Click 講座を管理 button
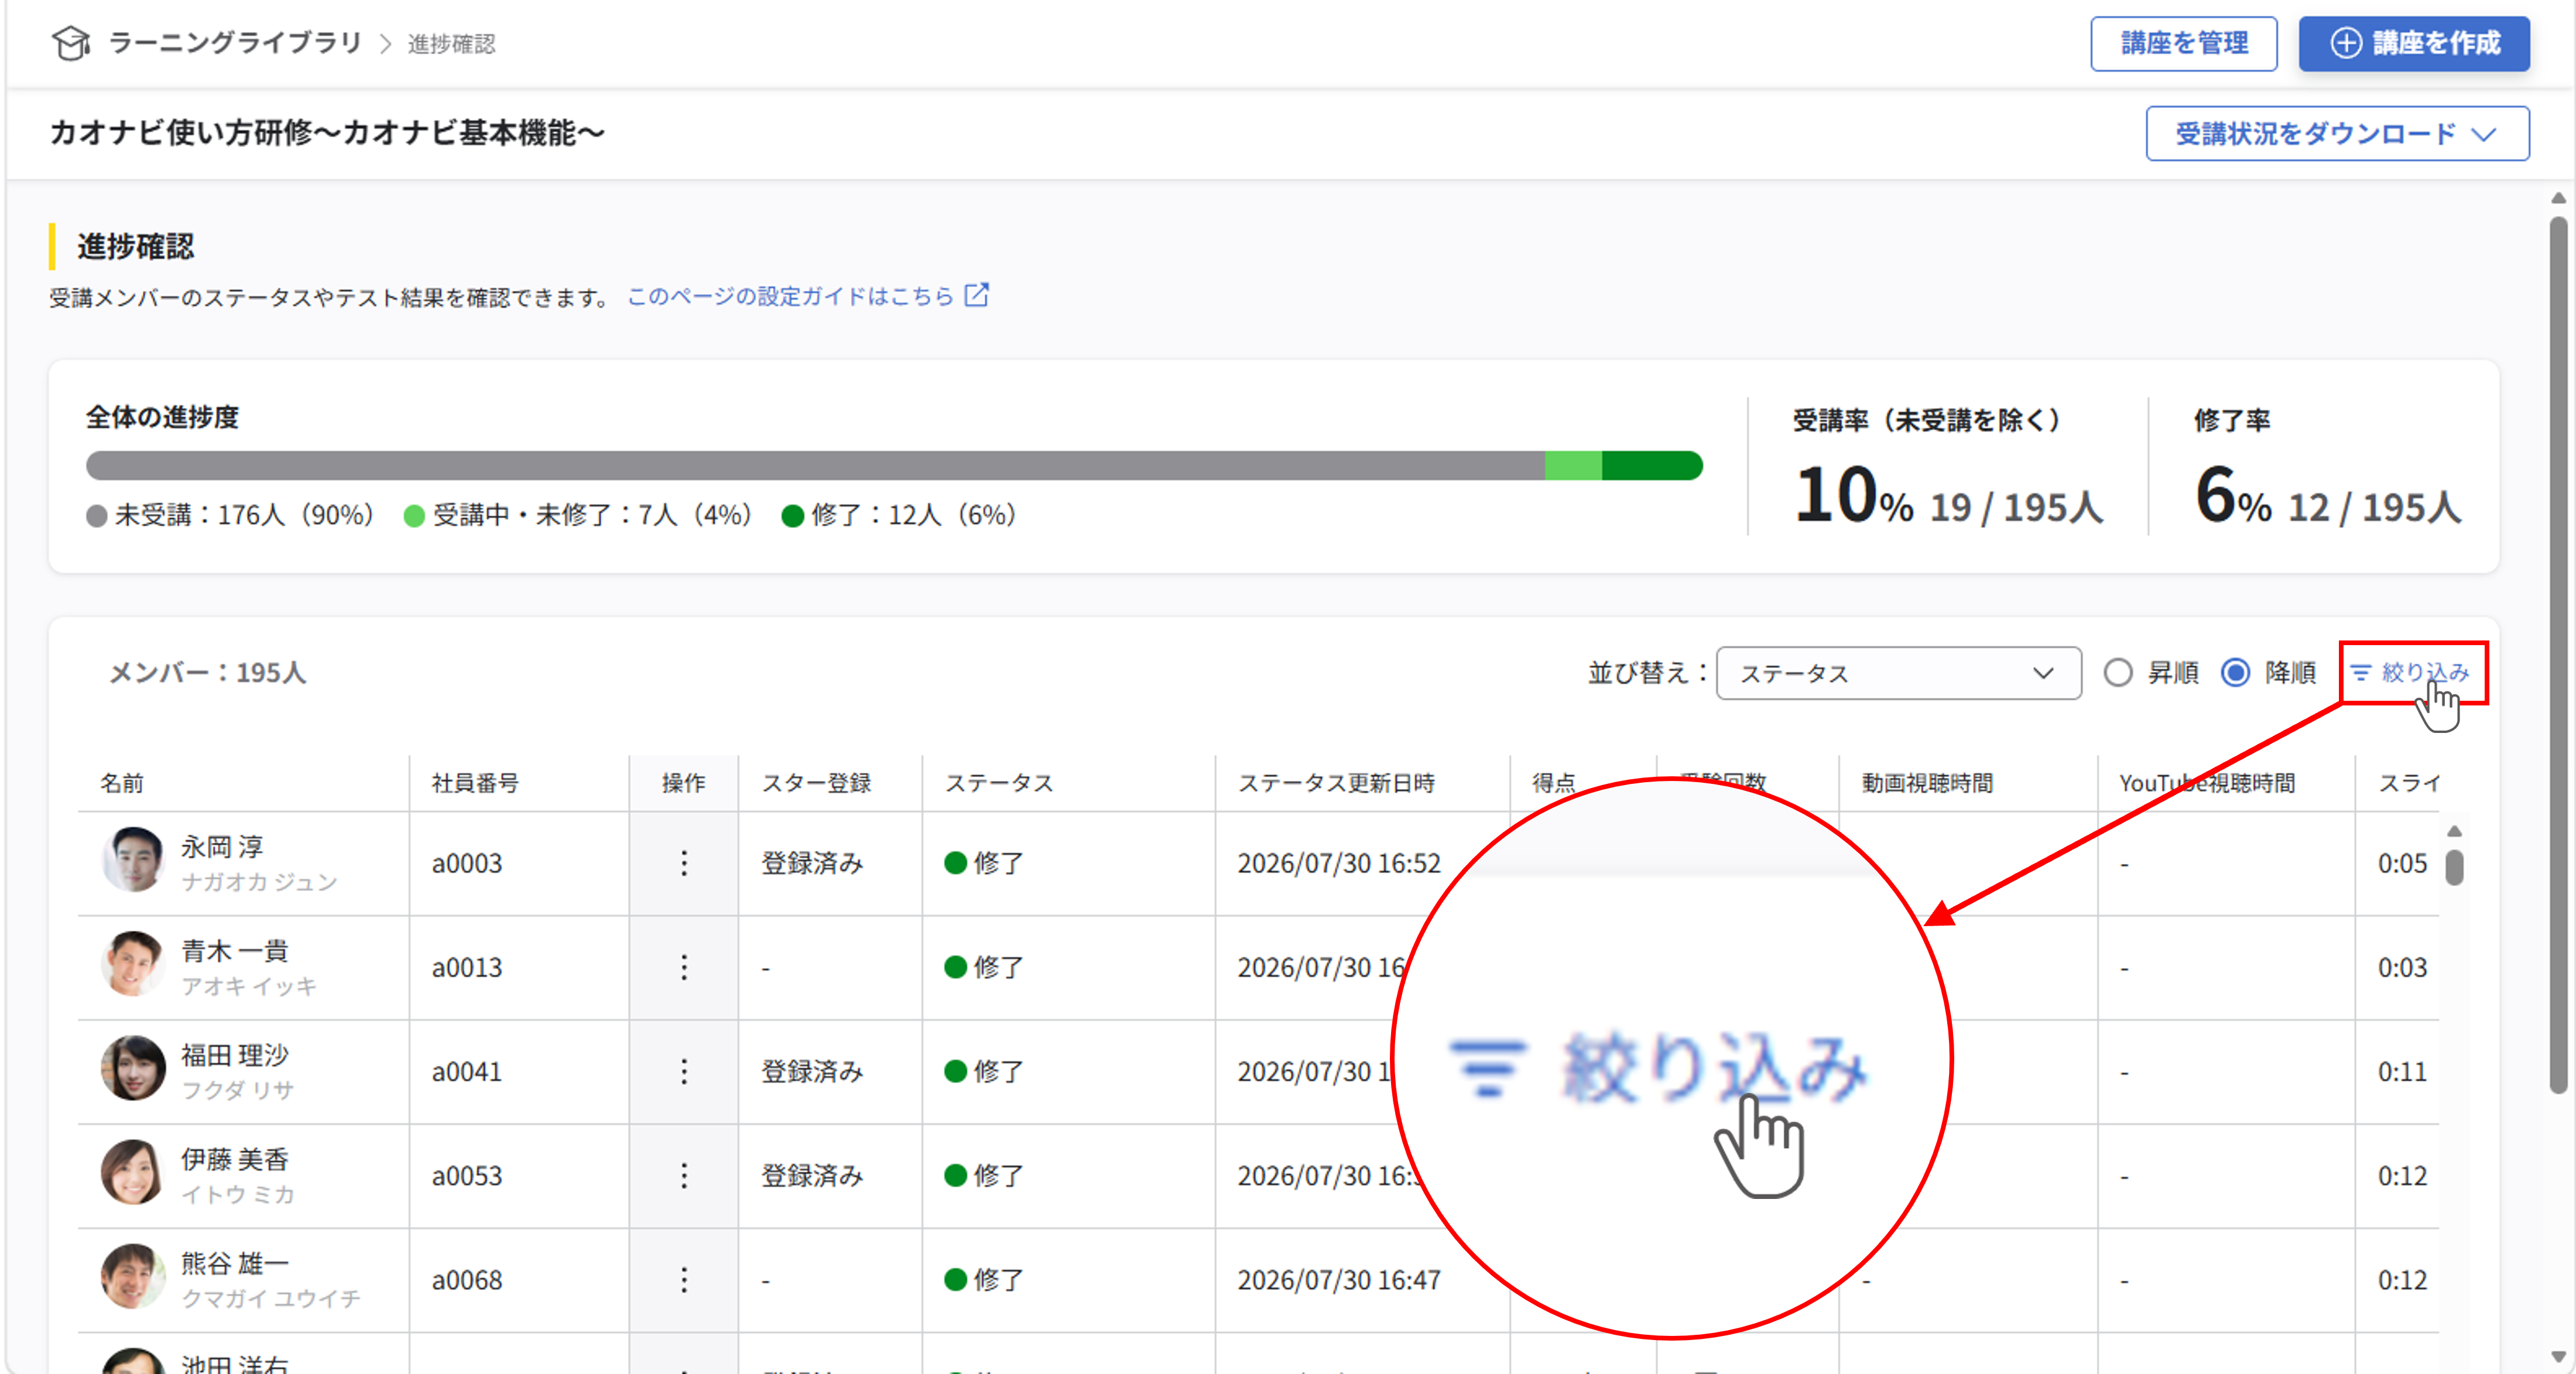Viewport: 2576px width, 1374px height. 2184,43
